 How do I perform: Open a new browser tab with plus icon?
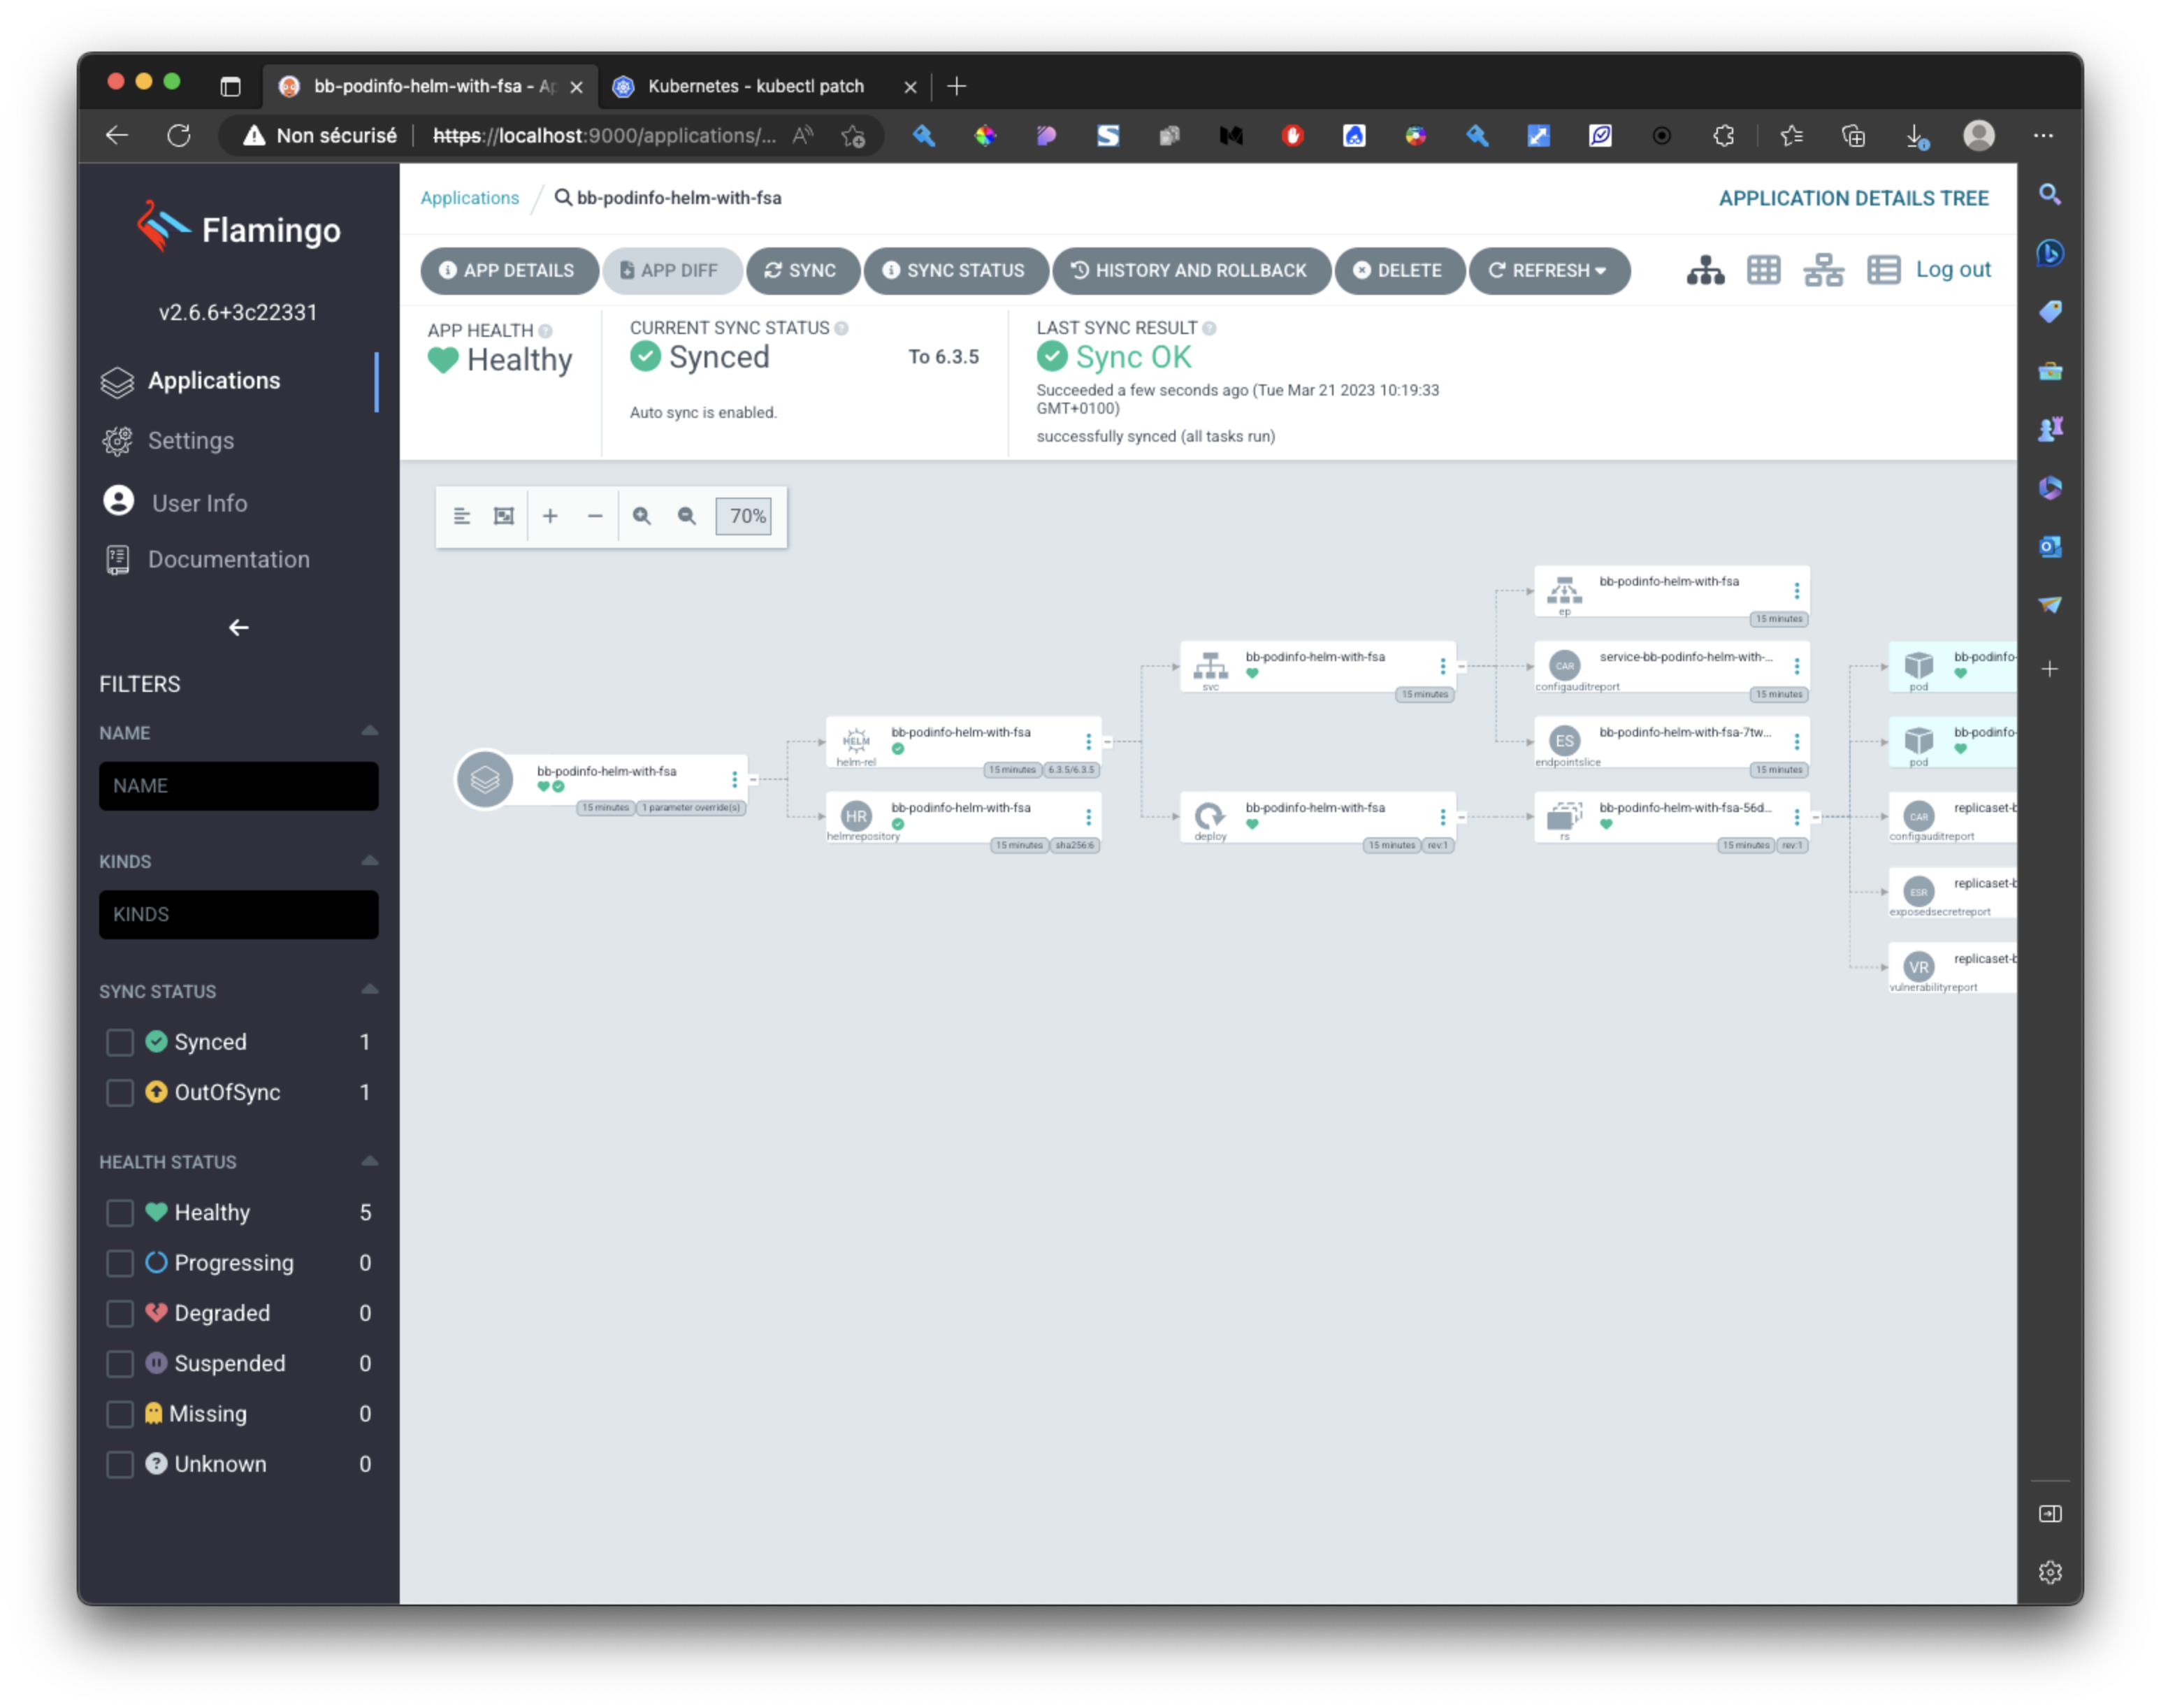point(956,86)
